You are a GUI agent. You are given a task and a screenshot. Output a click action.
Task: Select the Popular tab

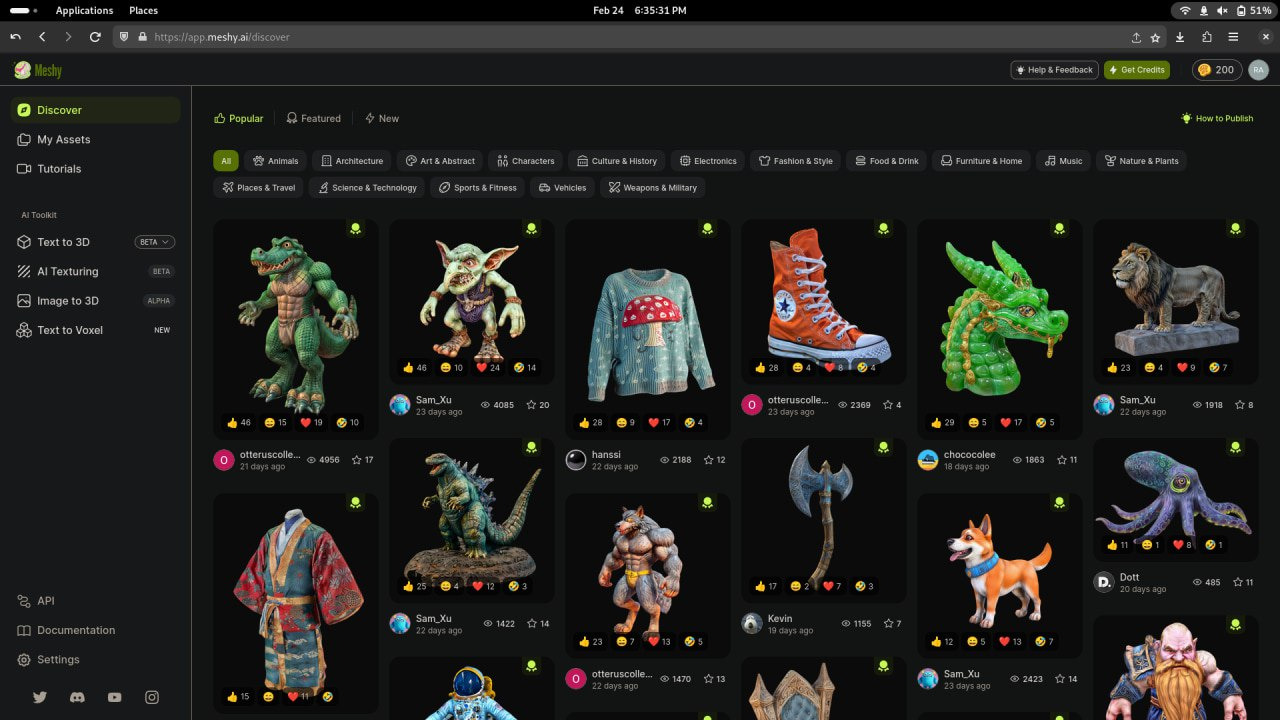pos(238,118)
